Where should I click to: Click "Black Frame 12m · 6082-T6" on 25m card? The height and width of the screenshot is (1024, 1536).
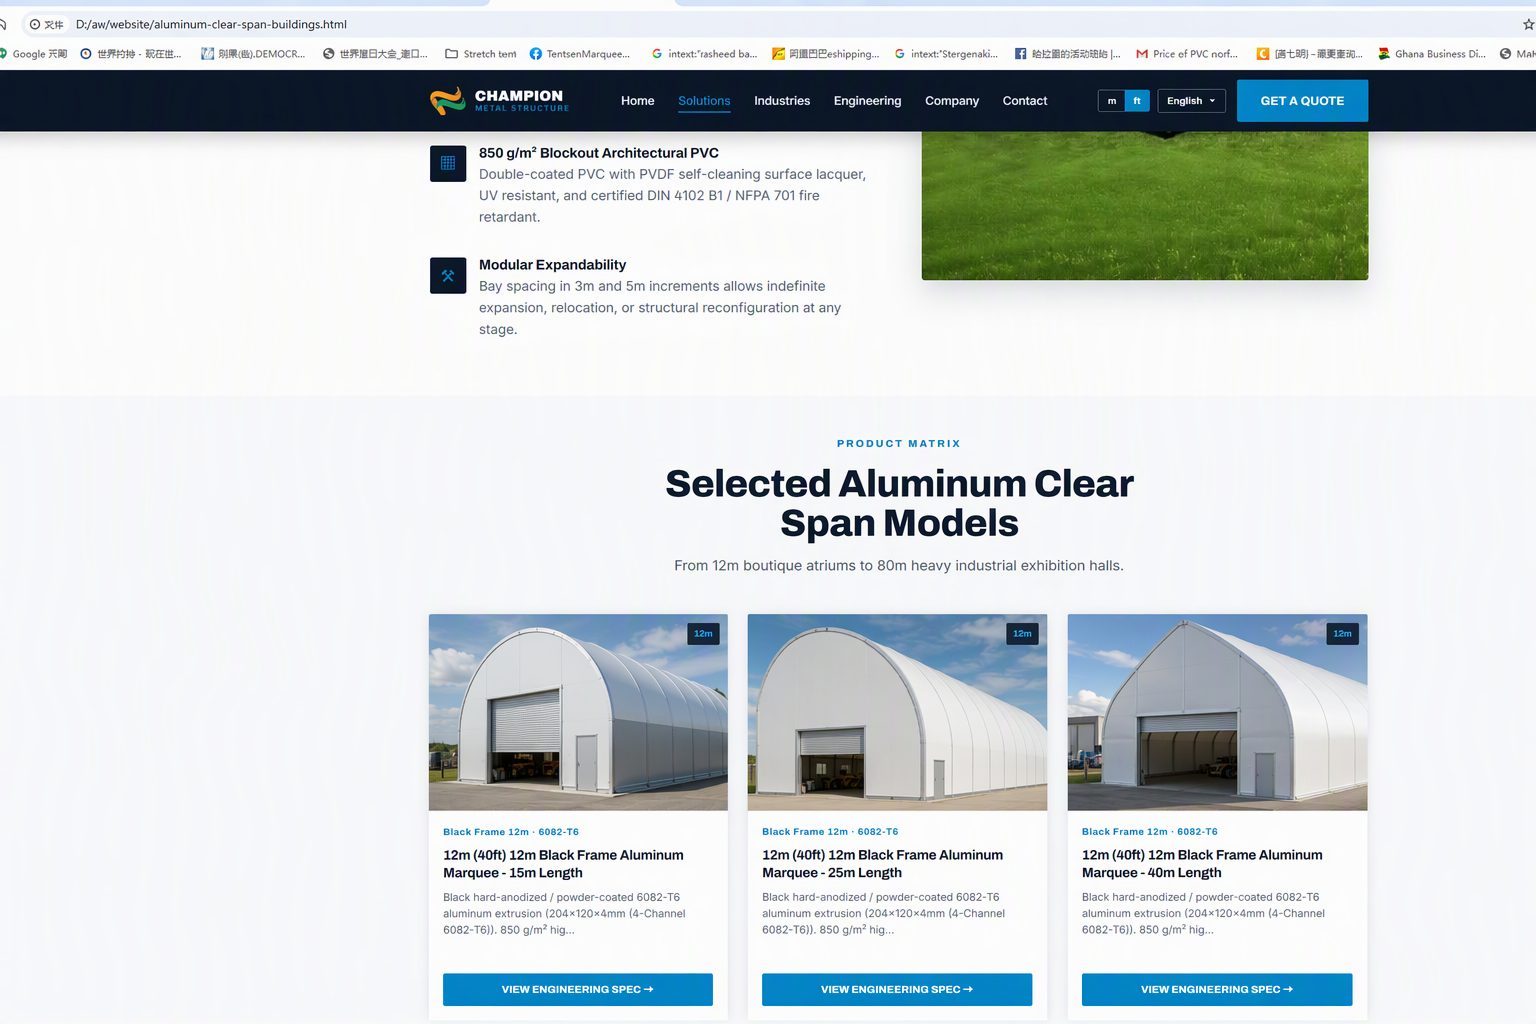coord(830,832)
